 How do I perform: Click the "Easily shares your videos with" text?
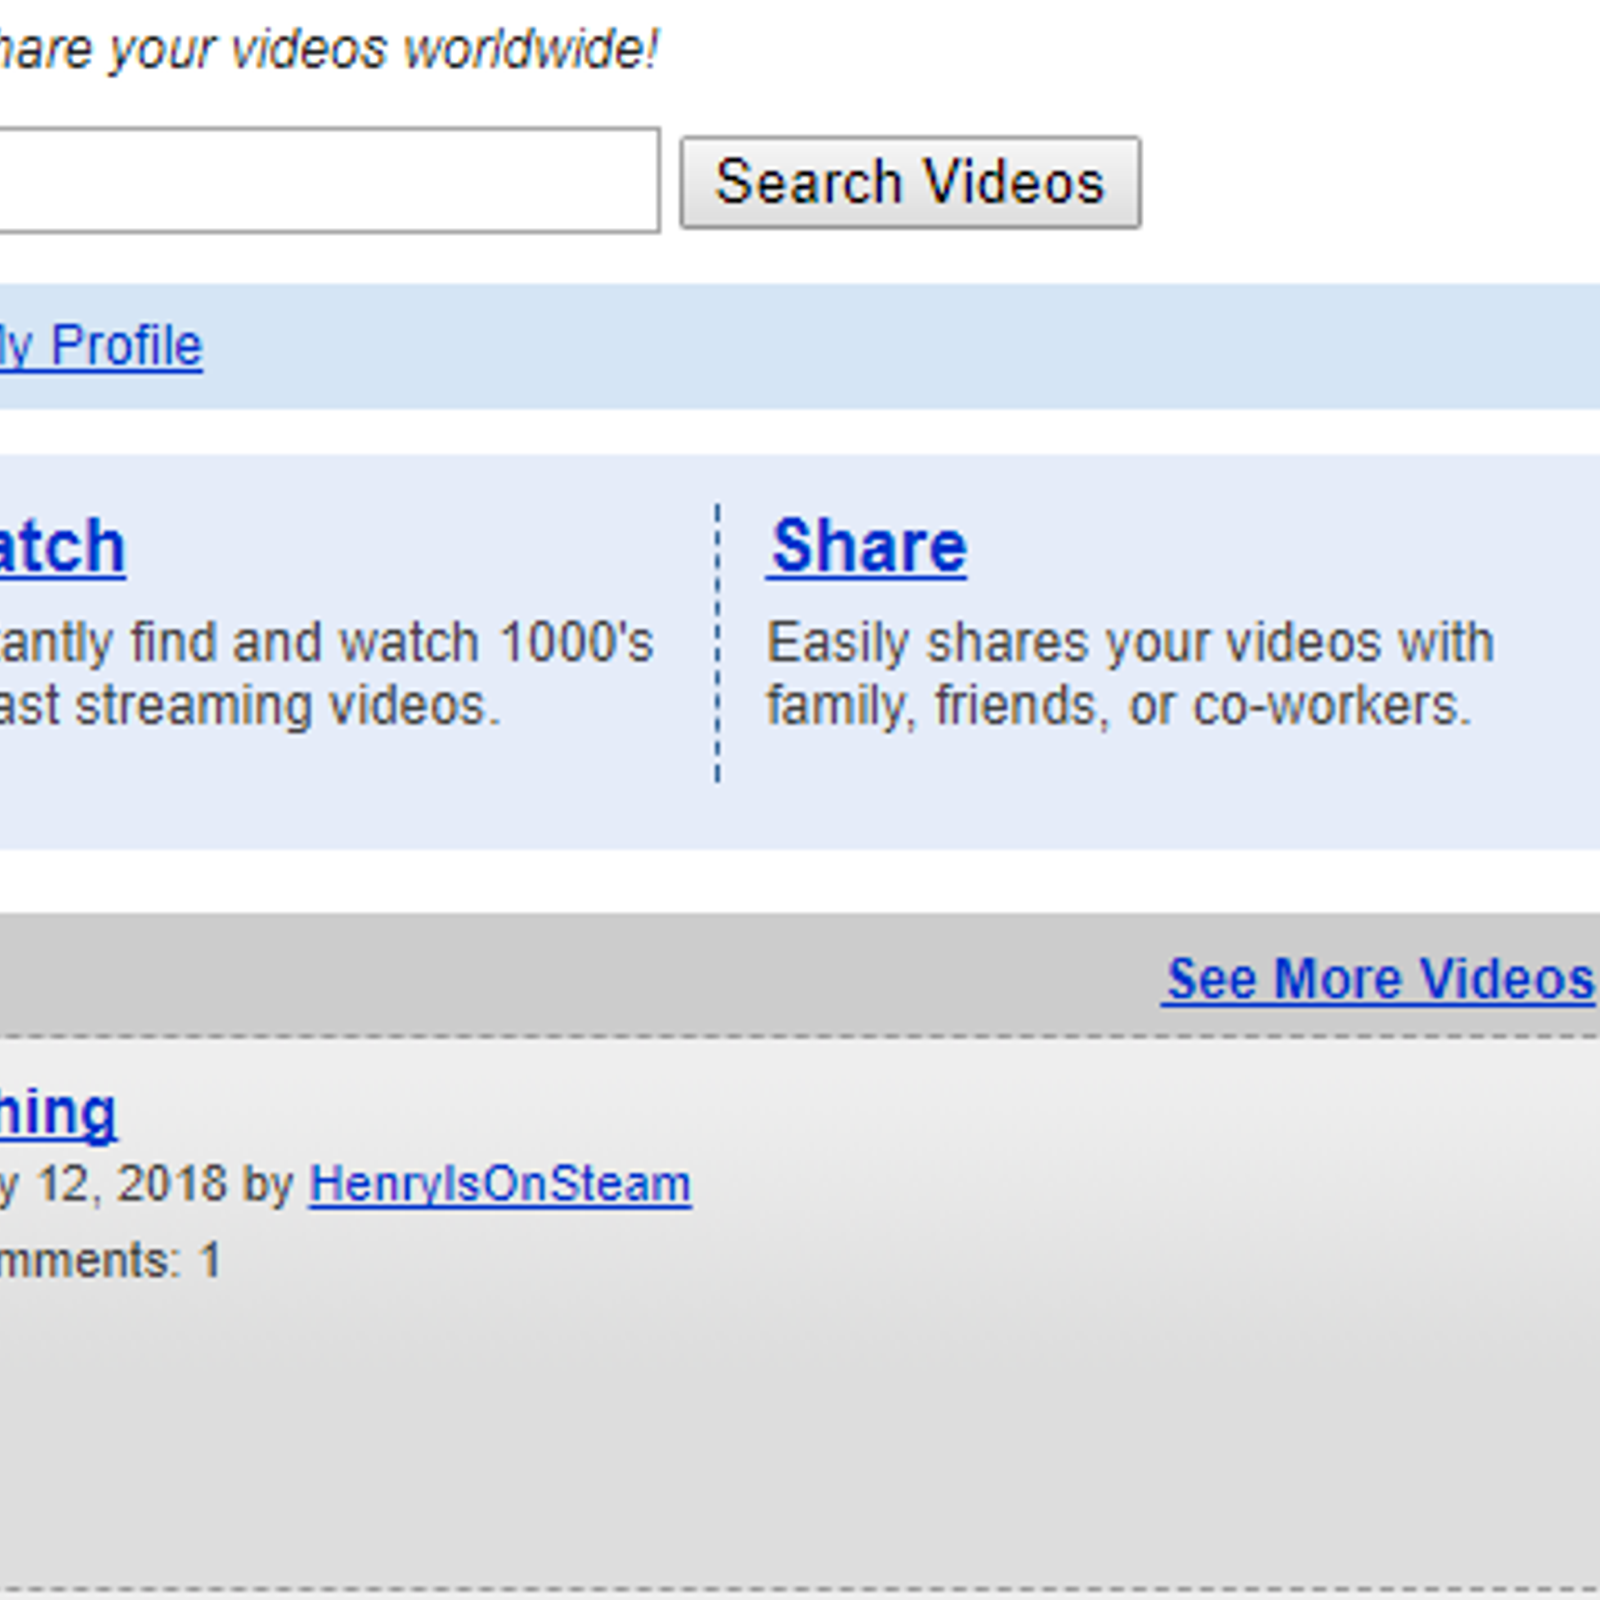click(1130, 642)
